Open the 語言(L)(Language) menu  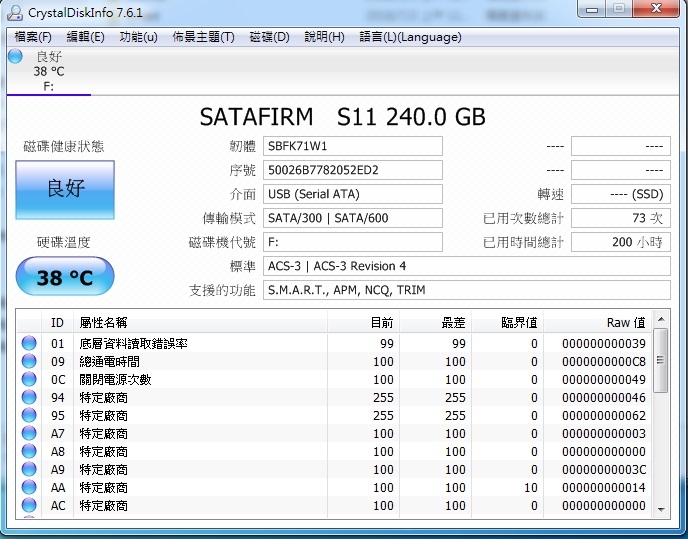click(x=410, y=37)
